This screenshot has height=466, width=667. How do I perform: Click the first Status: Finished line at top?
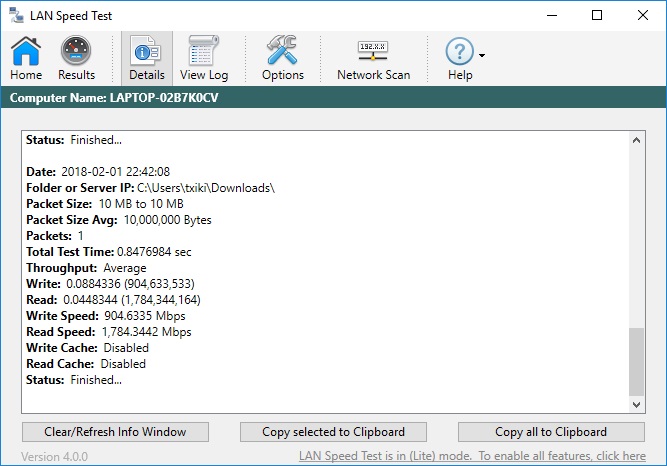tap(74, 140)
